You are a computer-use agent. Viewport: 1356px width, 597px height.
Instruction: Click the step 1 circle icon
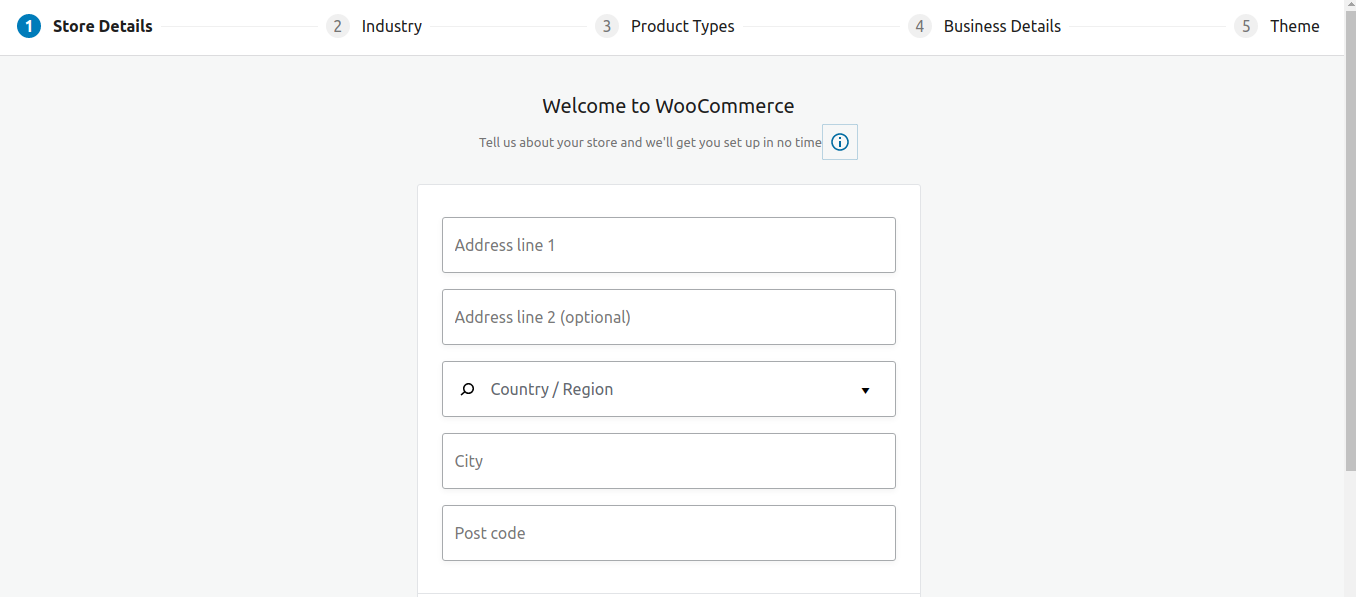point(29,26)
